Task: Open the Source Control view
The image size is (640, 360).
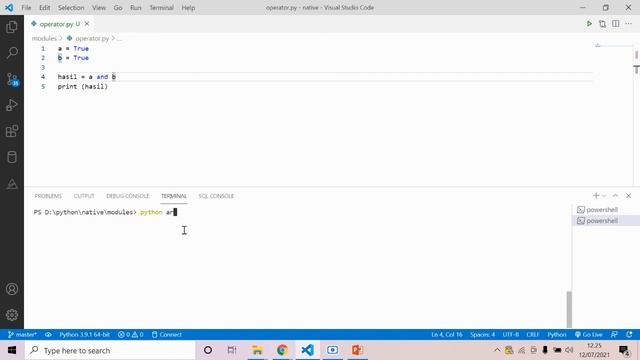Action: pyautogui.click(x=12, y=79)
